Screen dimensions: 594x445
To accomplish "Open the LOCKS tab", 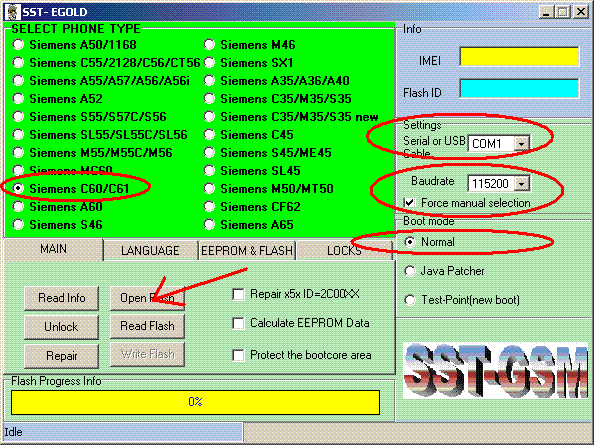I will [x=344, y=251].
